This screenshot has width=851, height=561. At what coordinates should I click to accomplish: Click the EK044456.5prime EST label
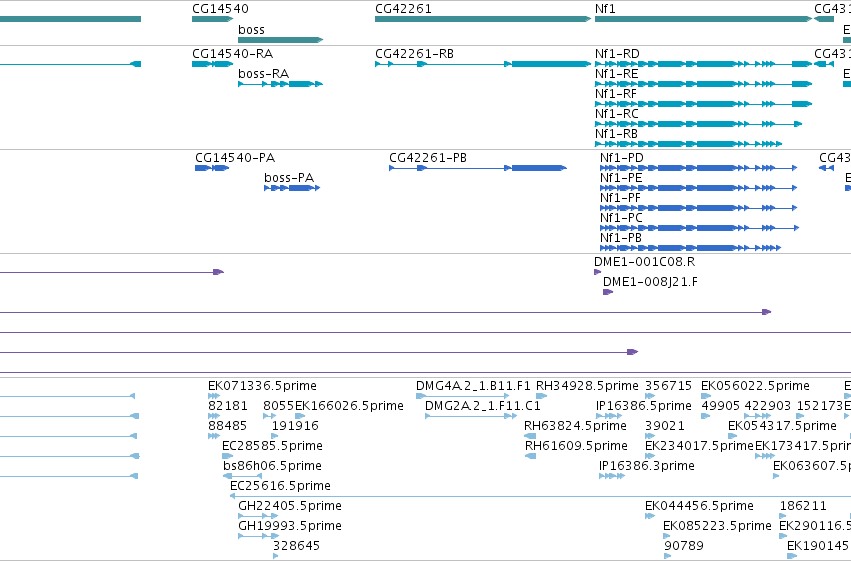pyautogui.click(x=700, y=506)
